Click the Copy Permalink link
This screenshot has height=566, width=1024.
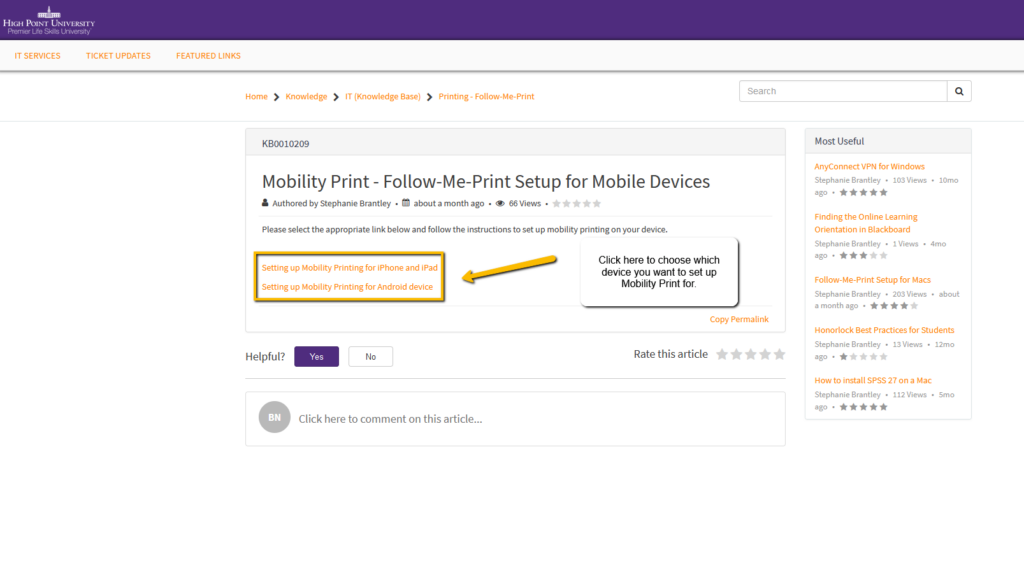tap(739, 319)
